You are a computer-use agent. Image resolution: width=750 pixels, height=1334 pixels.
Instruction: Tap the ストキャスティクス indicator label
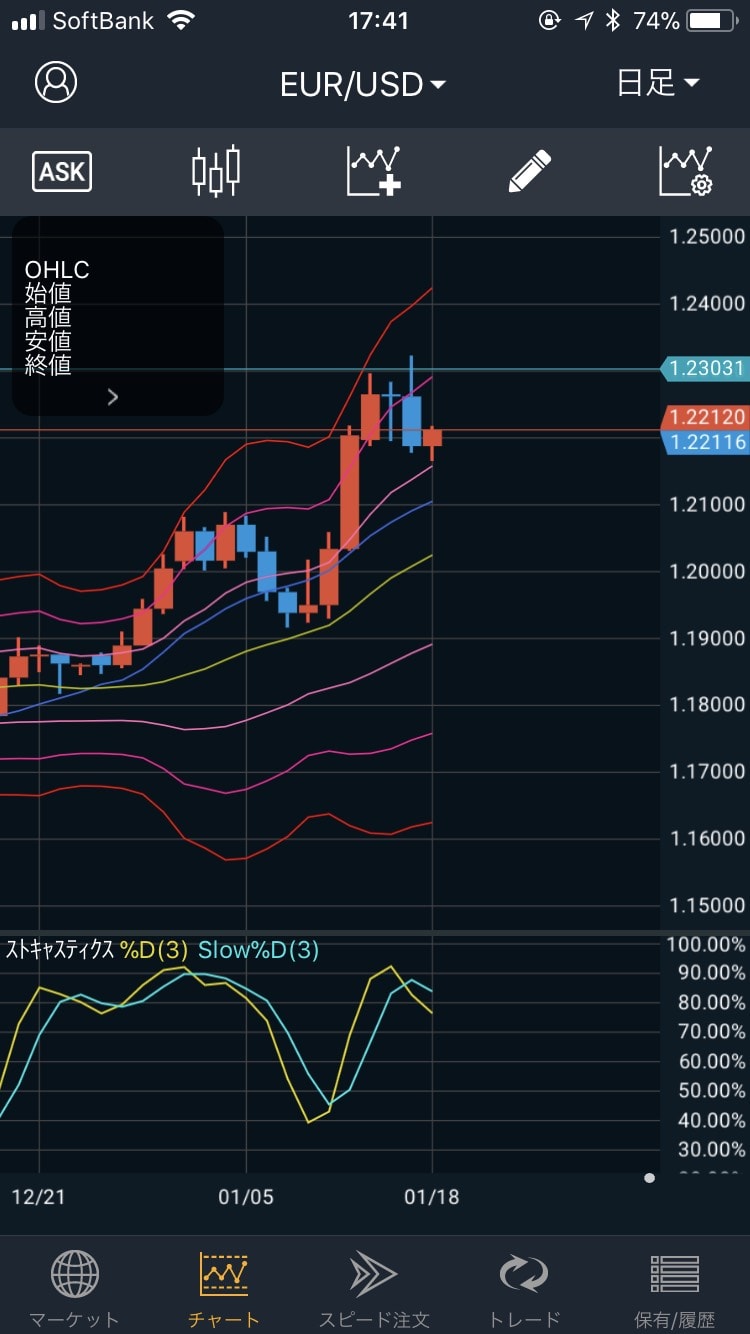tap(60, 950)
